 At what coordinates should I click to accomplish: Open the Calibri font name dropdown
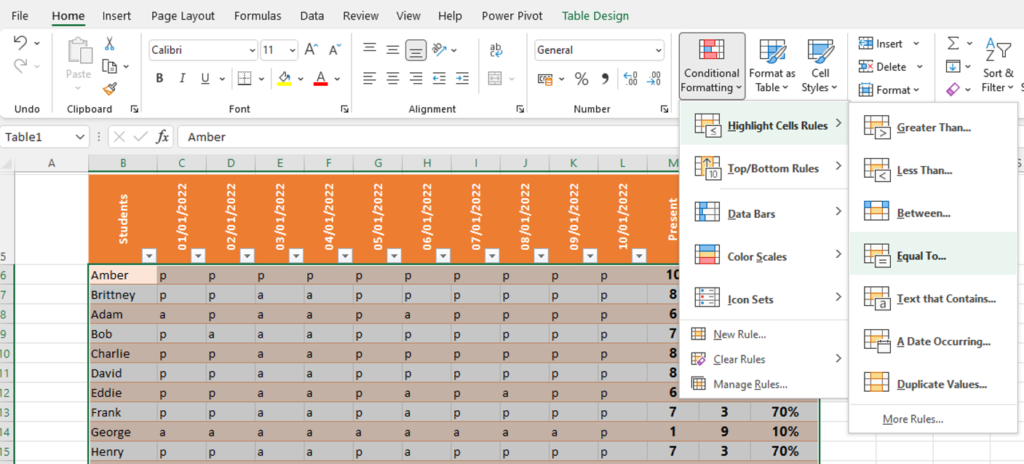(x=253, y=50)
